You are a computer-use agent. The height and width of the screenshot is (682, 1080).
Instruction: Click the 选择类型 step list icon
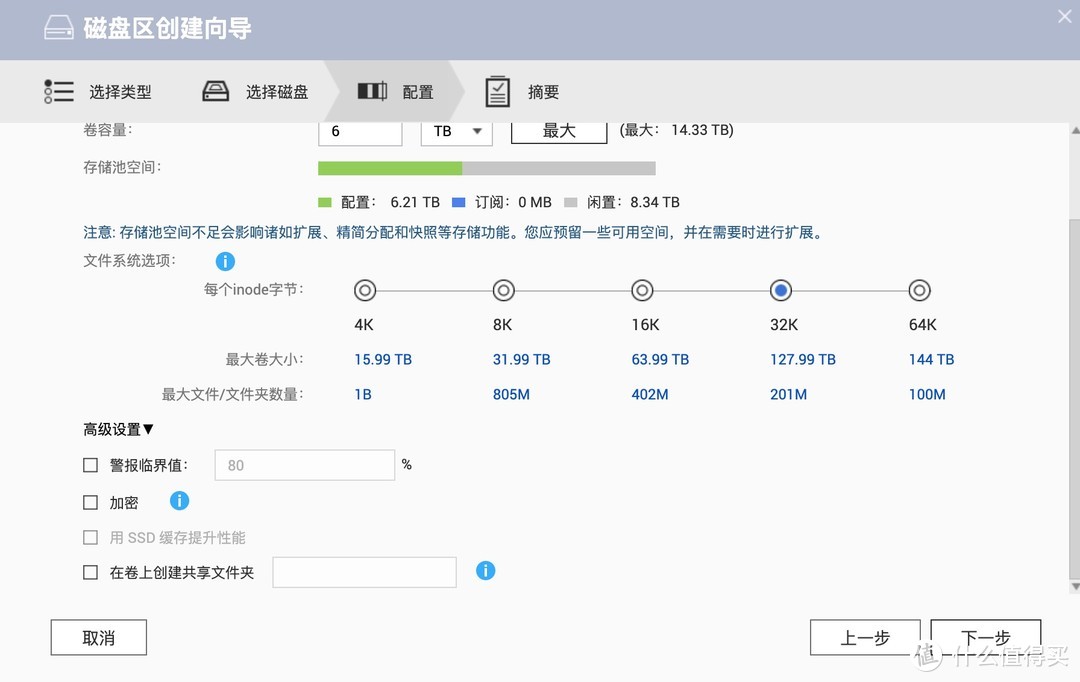tap(59, 91)
